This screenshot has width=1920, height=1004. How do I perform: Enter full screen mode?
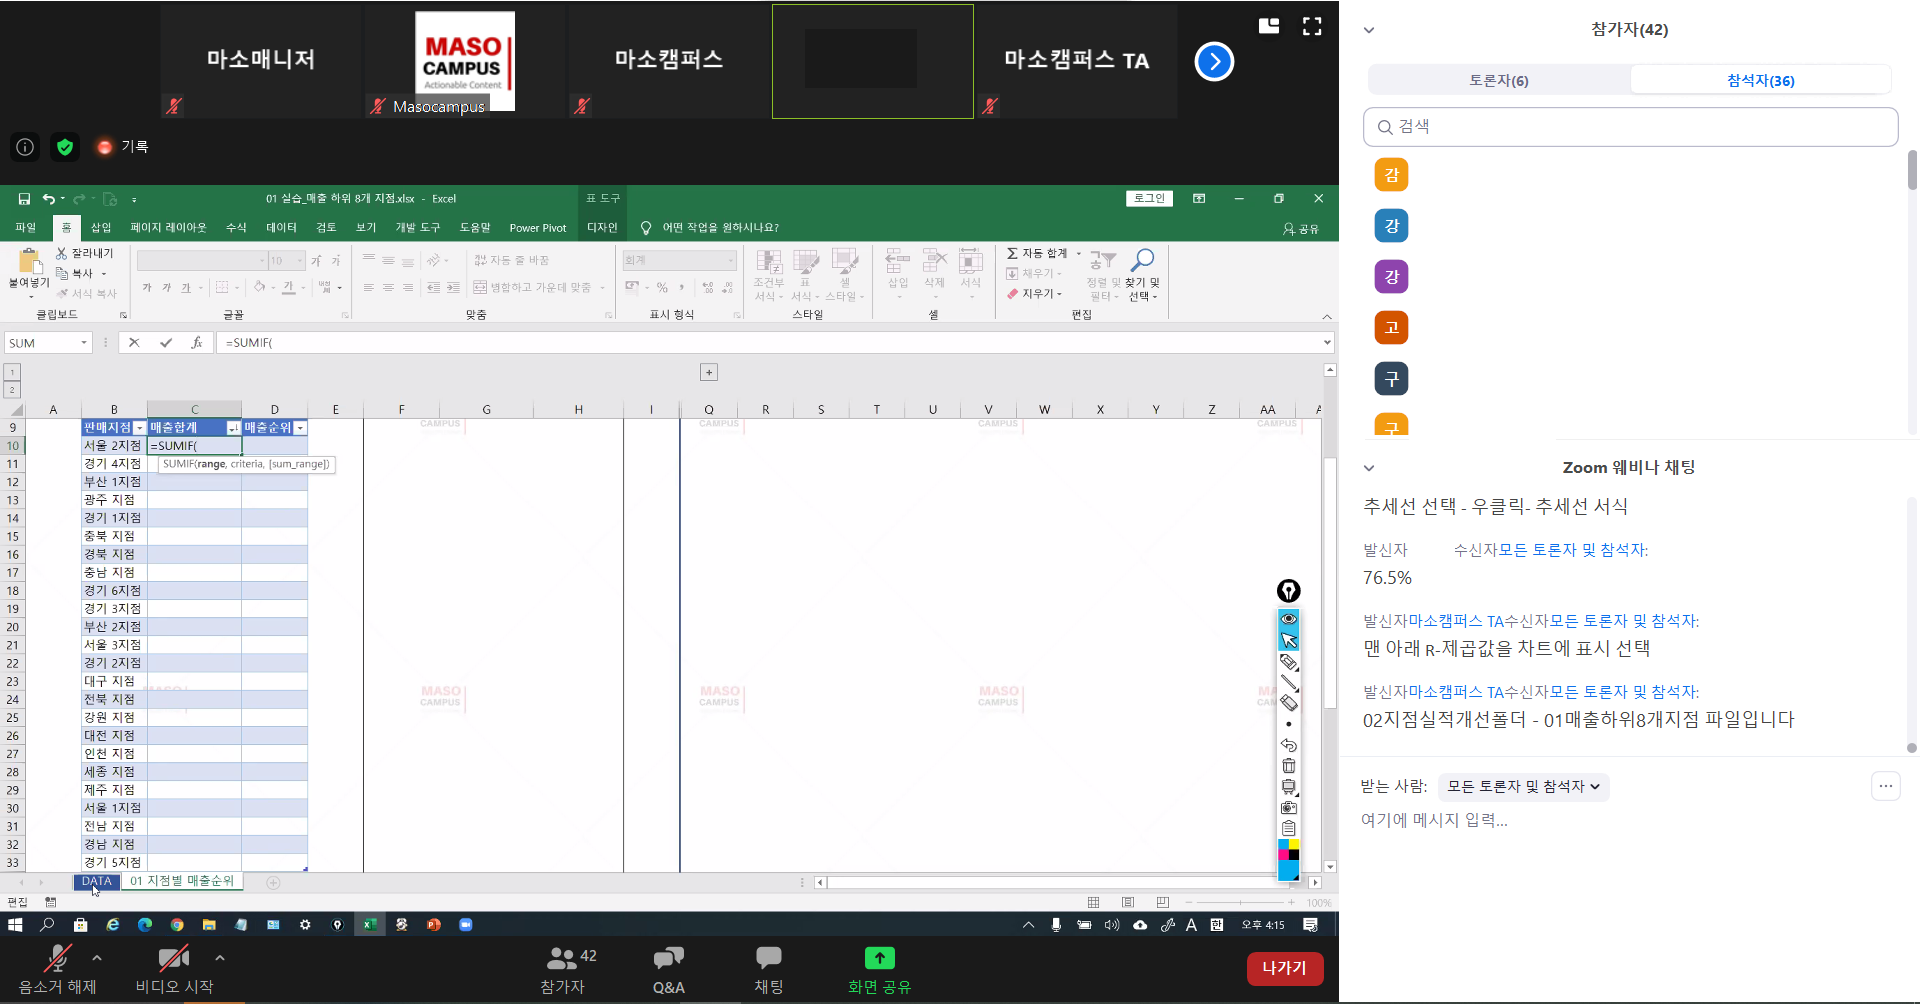tap(1312, 27)
